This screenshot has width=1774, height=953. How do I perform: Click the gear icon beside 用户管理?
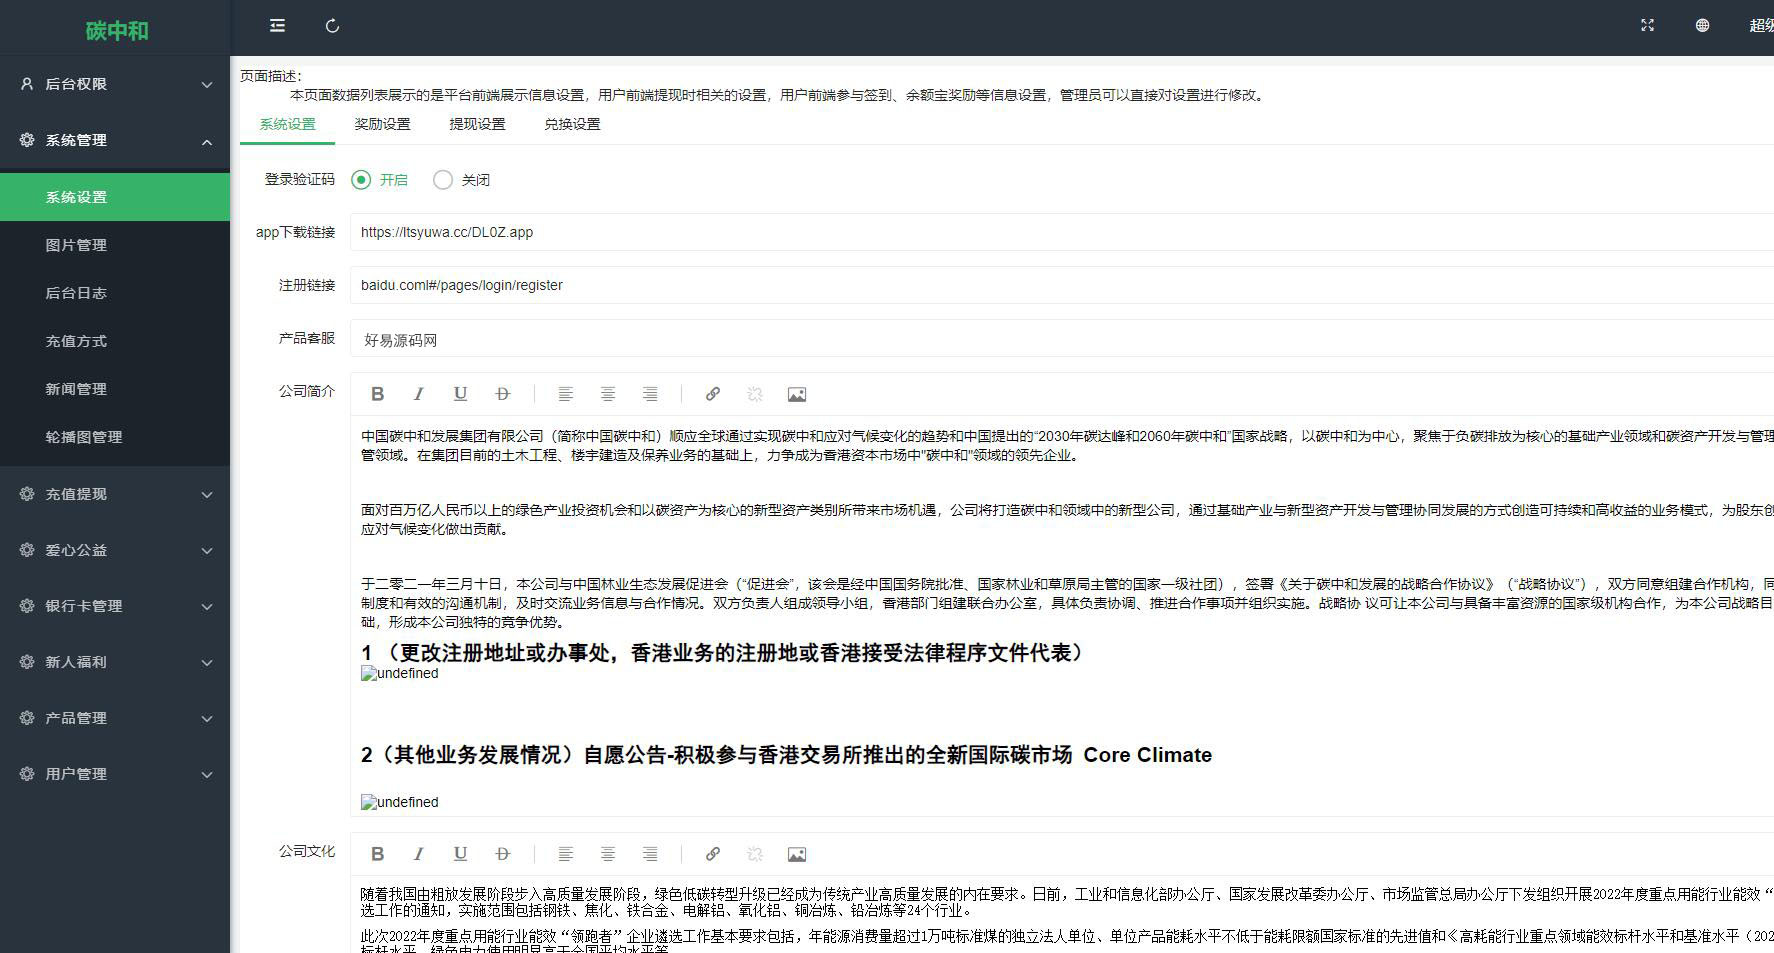click(x=27, y=774)
